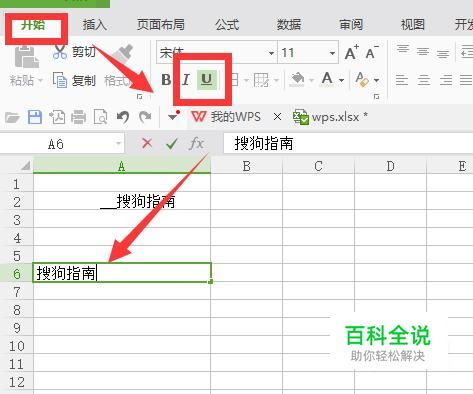Open the quick access toolbar customize dropdown
The image size is (473, 394).
[173, 117]
